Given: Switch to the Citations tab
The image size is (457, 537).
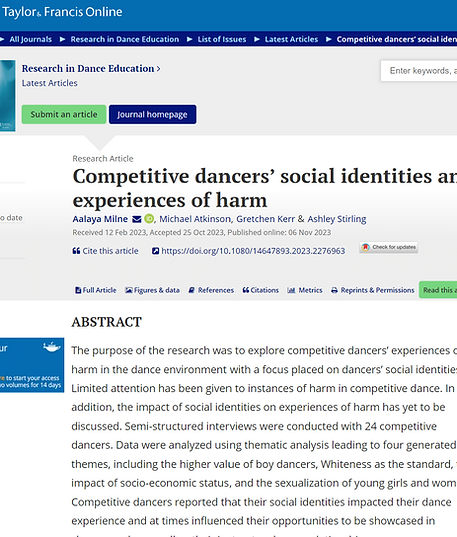Looking at the screenshot, I should click(260, 290).
